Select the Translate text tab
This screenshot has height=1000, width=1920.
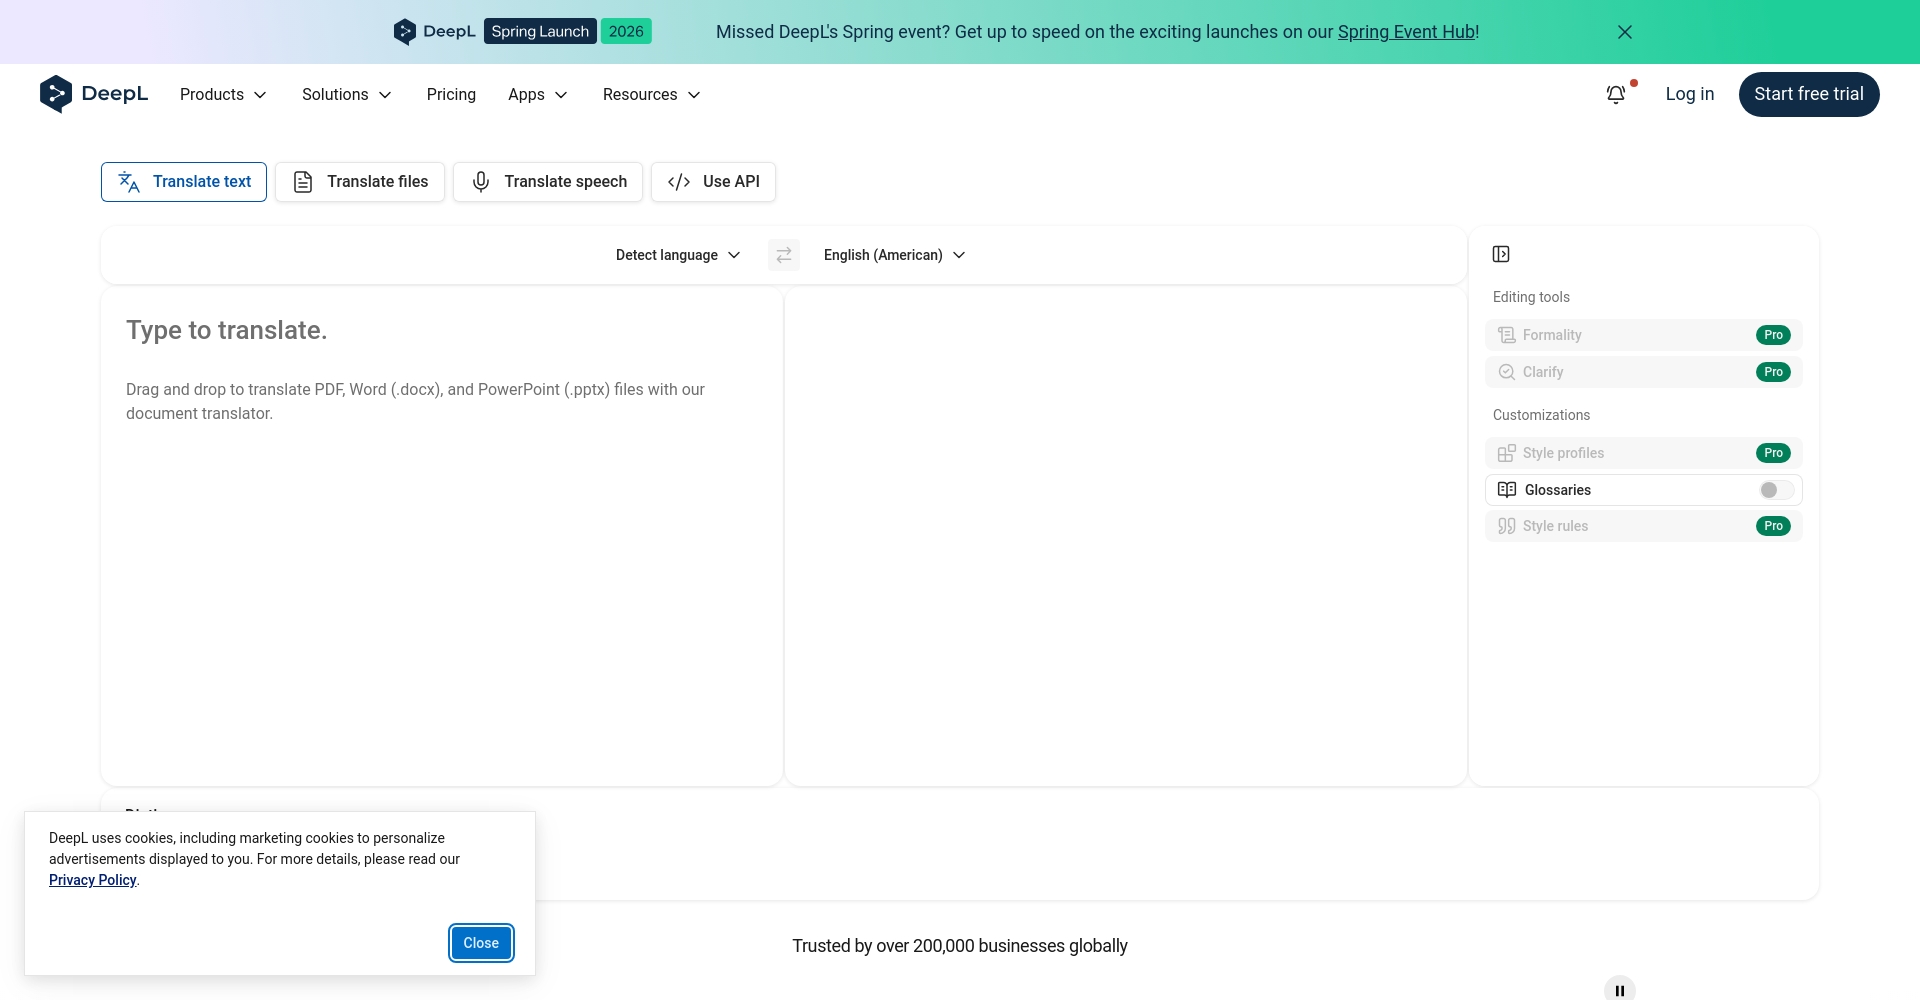[184, 182]
